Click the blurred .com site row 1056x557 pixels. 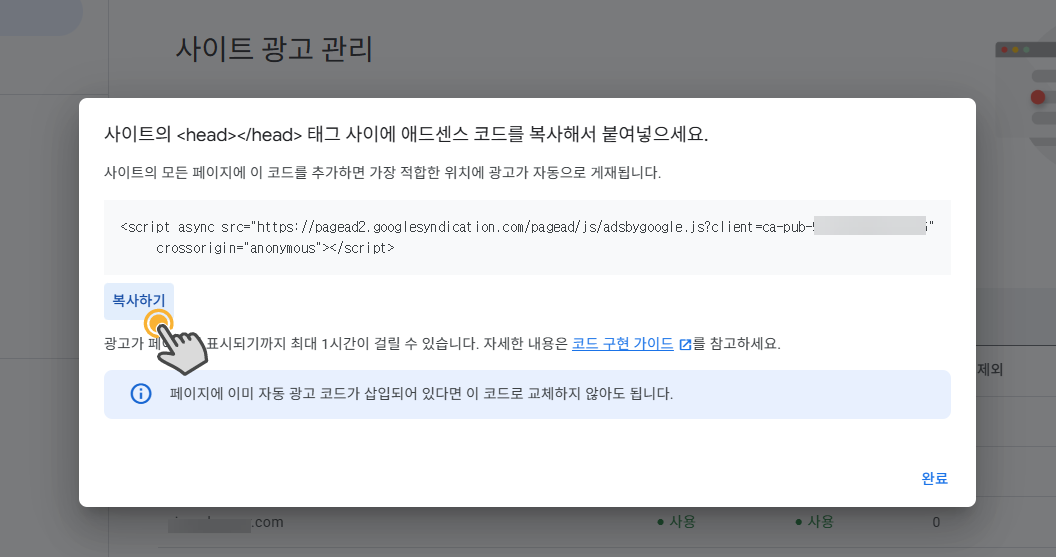(x=226, y=522)
